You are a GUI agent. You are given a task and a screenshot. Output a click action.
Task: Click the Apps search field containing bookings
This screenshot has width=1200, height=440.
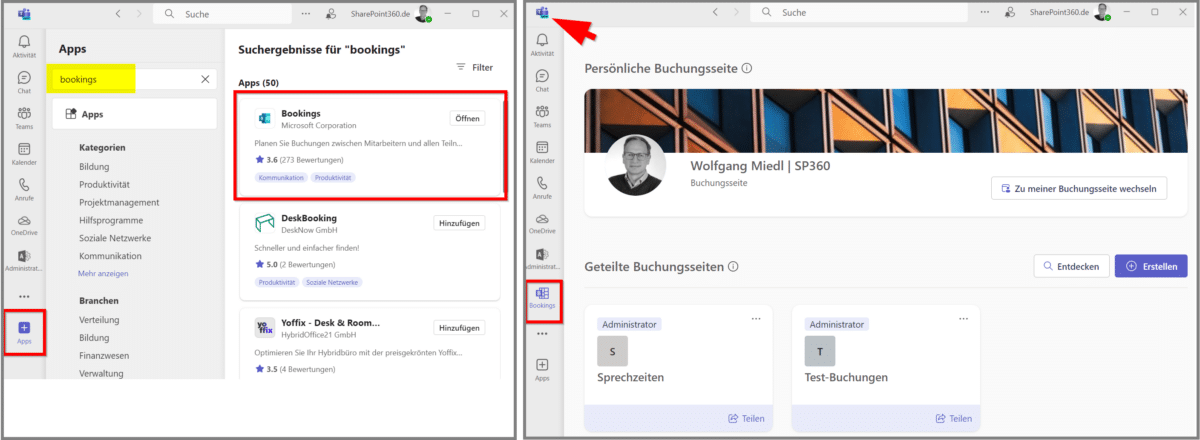(134, 78)
